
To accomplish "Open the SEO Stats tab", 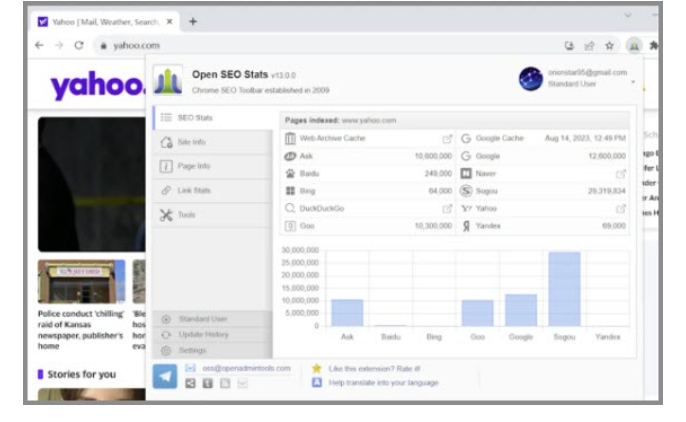I will coord(213,118).
